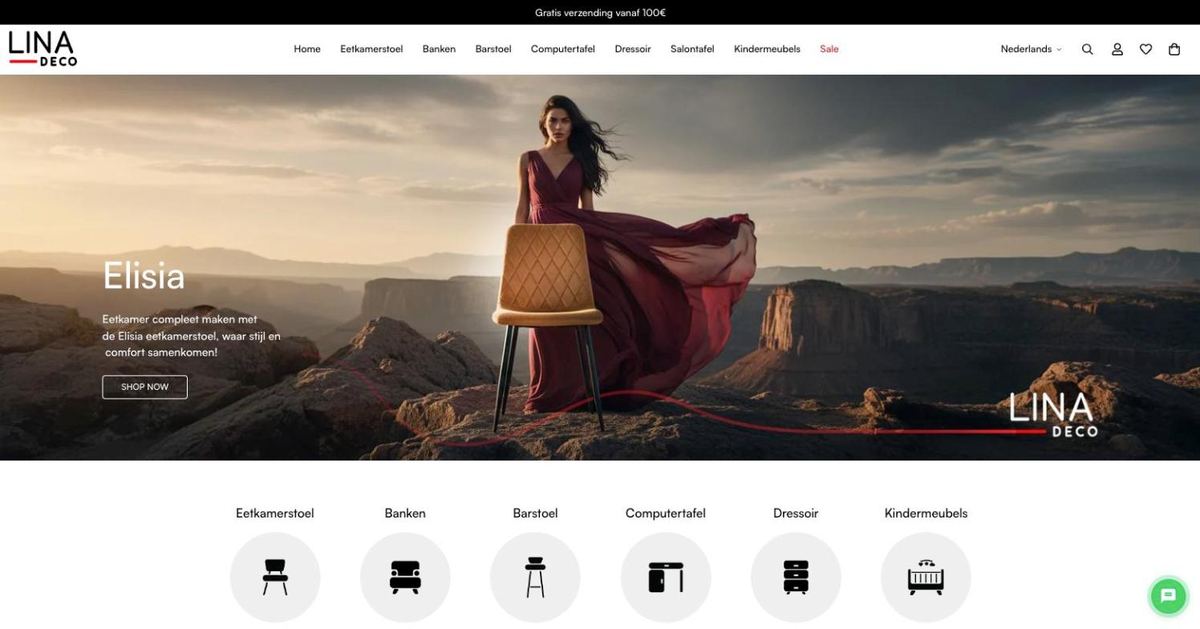Open the green chat widget
1200x629 pixels.
(1167, 596)
